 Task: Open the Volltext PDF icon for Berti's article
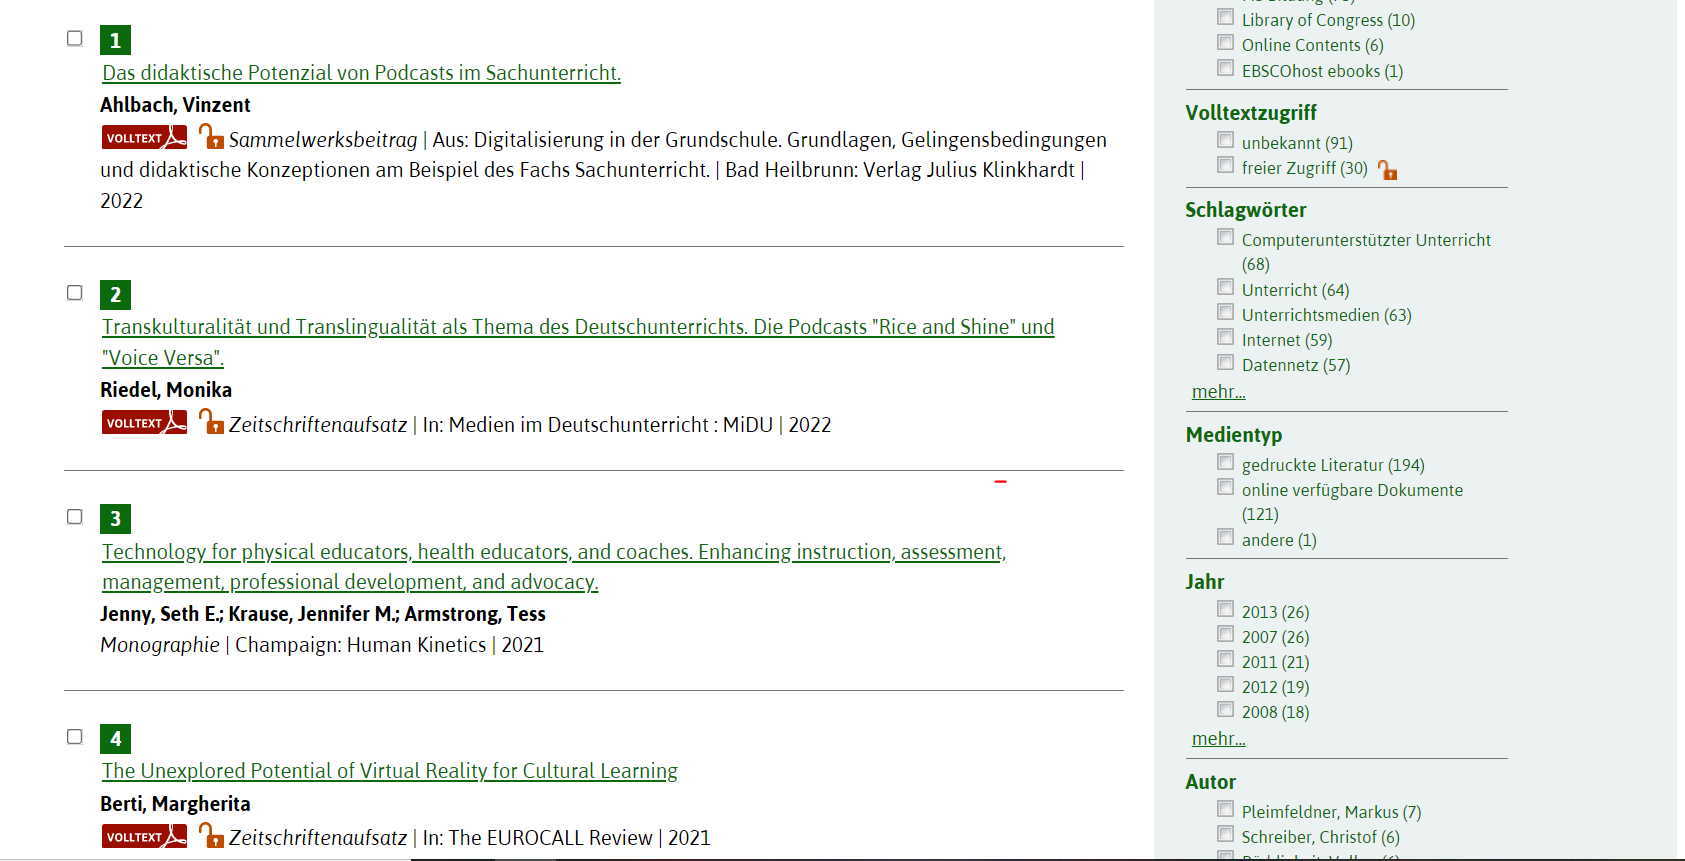pyautogui.click(x=144, y=837)
